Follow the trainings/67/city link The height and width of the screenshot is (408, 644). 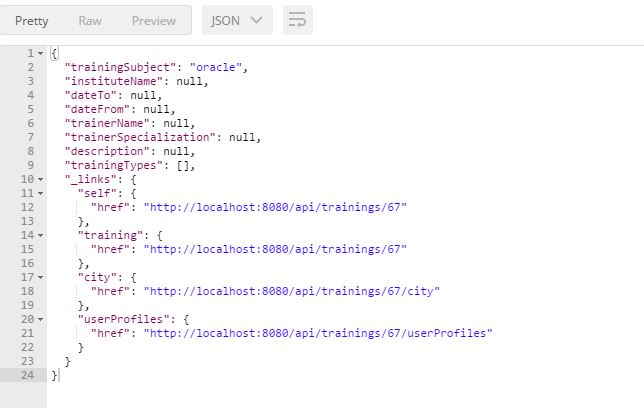coord(292,291)
